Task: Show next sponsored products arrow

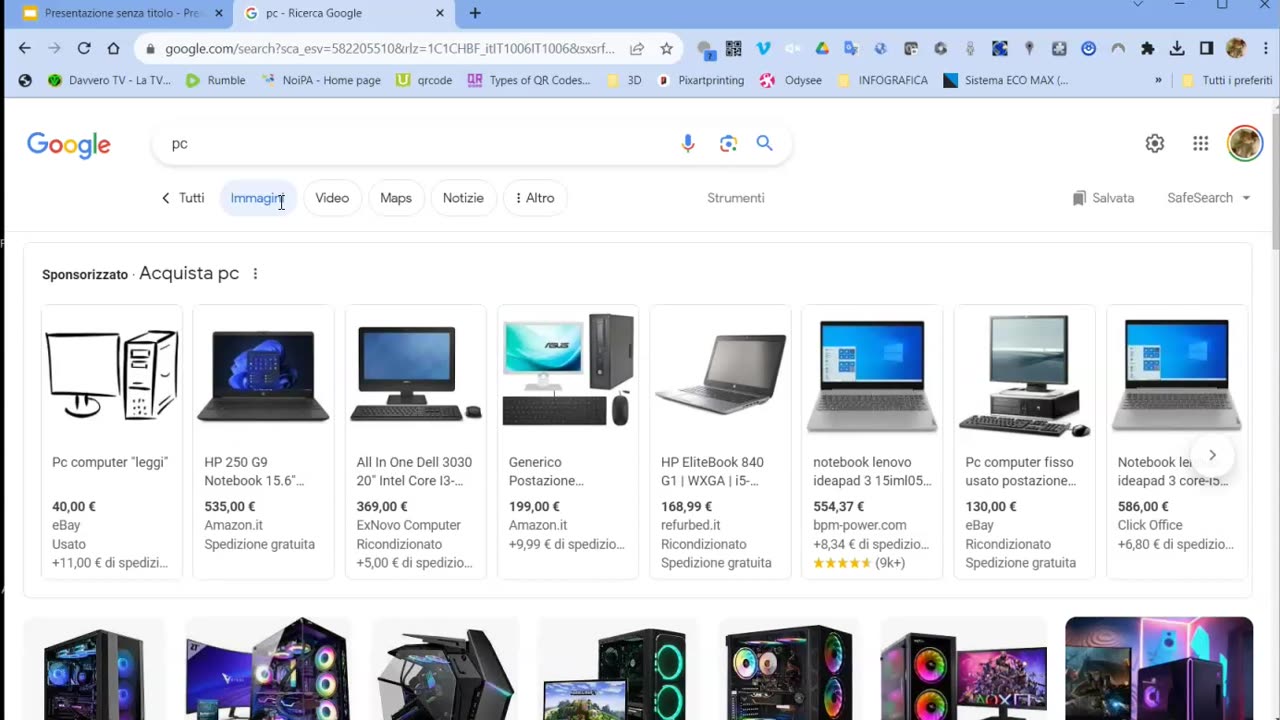Action: [1212, 455]
